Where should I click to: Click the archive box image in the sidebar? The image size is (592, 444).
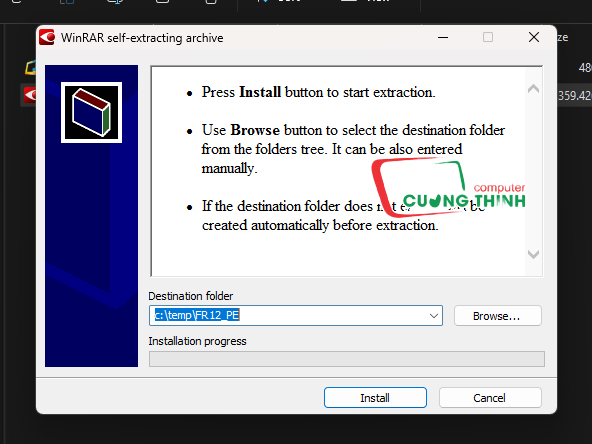[x=91, y=113]
